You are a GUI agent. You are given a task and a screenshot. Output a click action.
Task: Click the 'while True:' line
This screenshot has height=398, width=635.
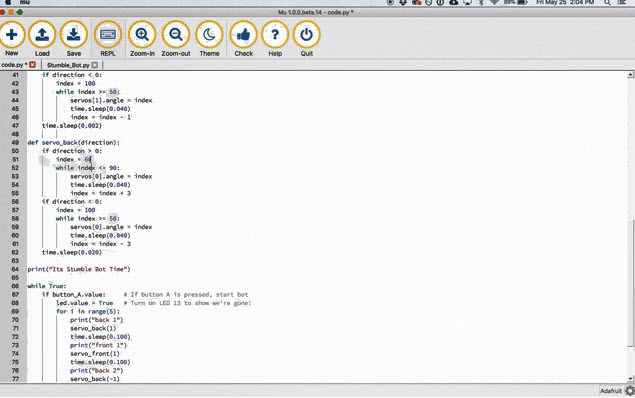47,286
